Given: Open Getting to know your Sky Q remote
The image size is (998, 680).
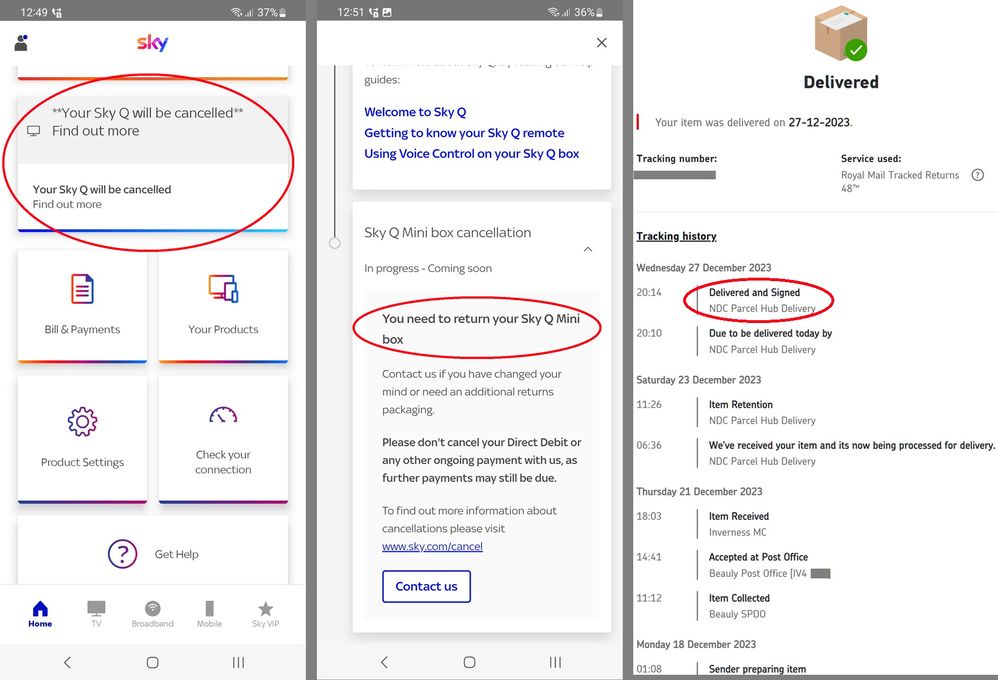Looking at the screenshot, I should pyautogui.click(x=464, y=133).
